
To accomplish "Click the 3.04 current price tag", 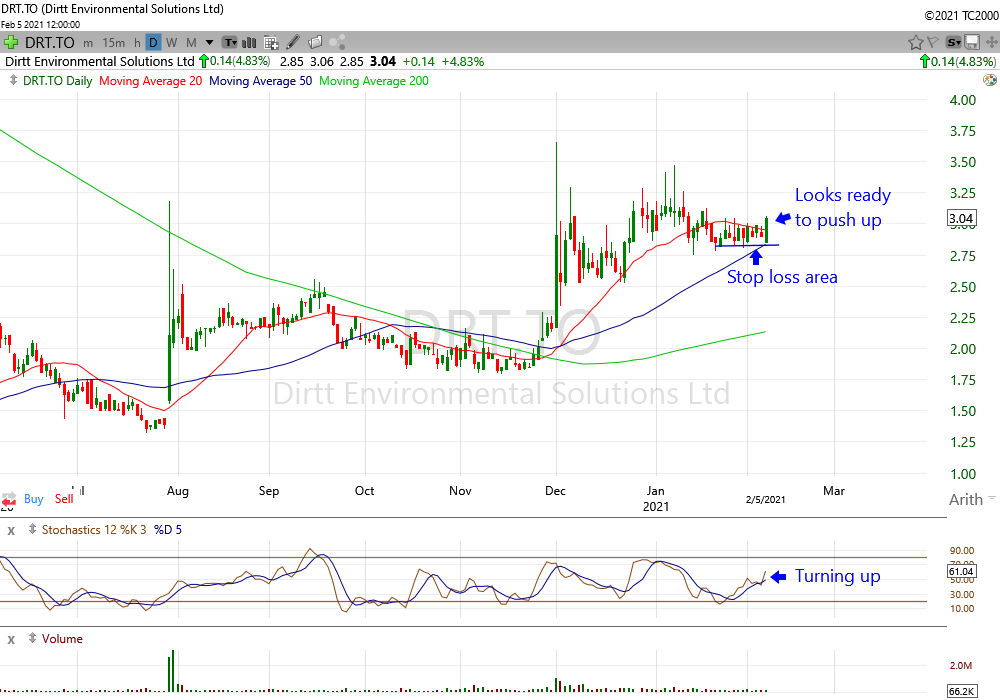I will click(961, 219).
